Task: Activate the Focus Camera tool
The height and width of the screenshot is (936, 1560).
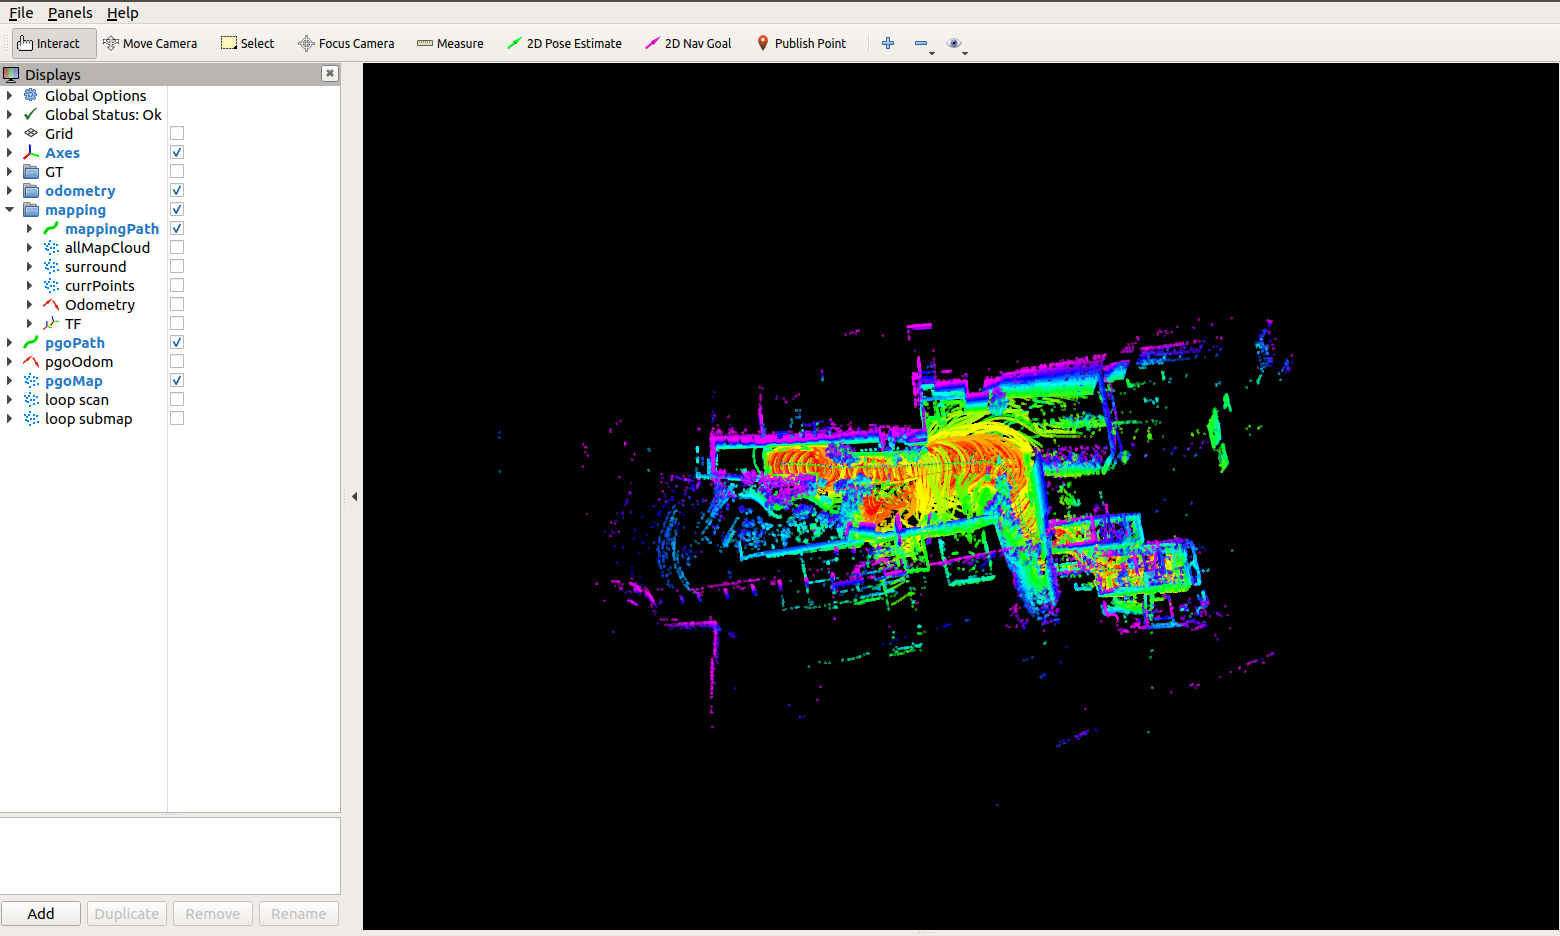Action: [x=346, y=43]
